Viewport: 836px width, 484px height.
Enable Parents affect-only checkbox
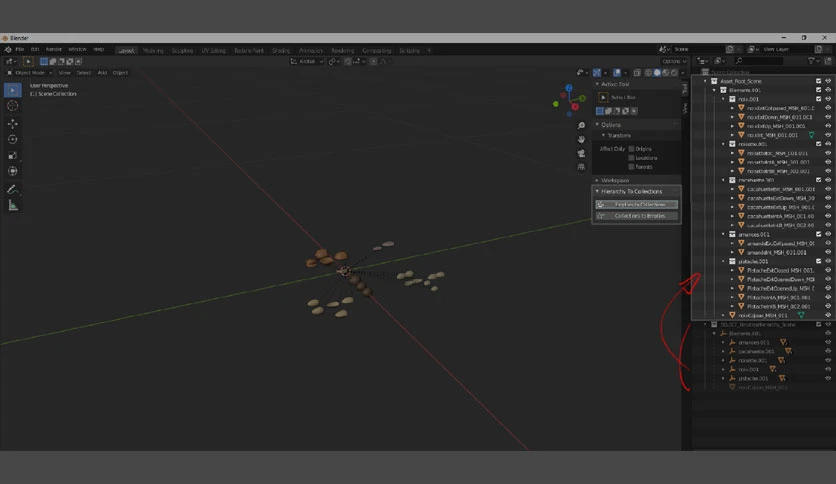click(x=631, y=167)
